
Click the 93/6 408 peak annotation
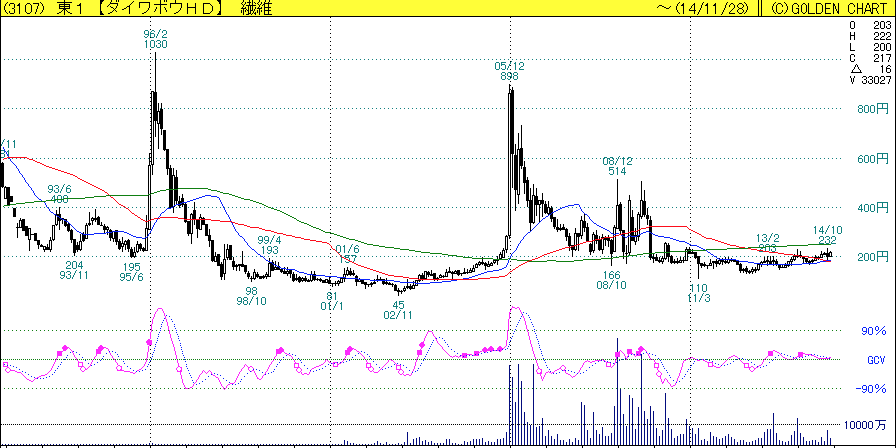click(x=59, y=194)
